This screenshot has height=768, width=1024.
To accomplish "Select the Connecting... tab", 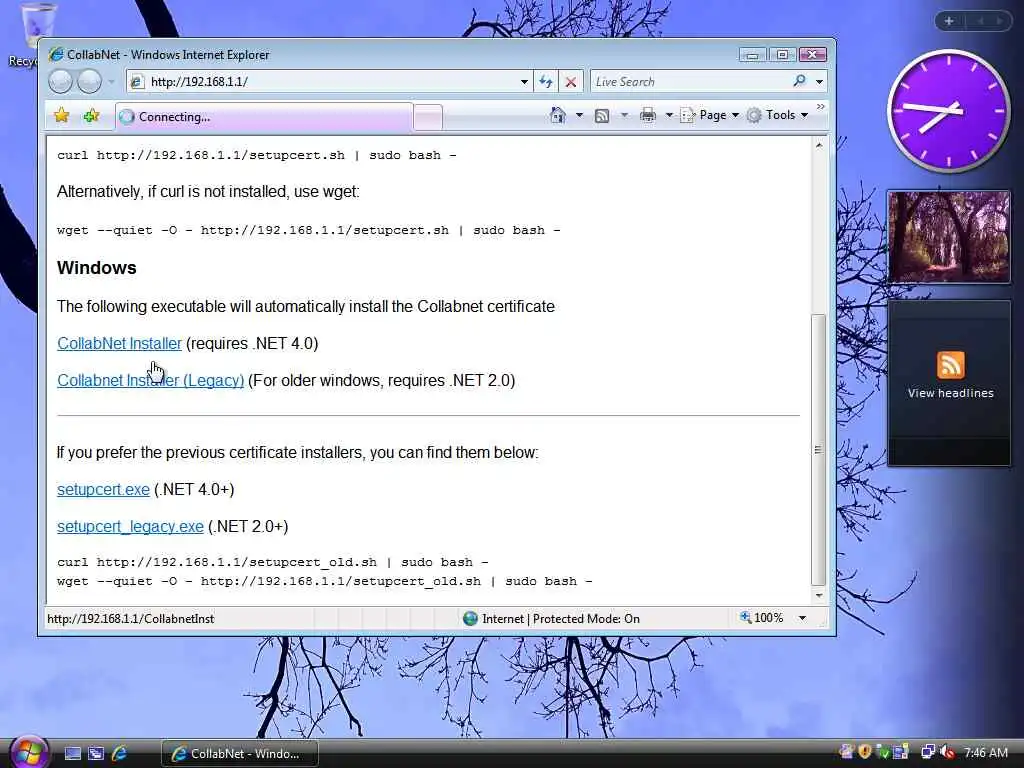I will (x=264, y=117).
